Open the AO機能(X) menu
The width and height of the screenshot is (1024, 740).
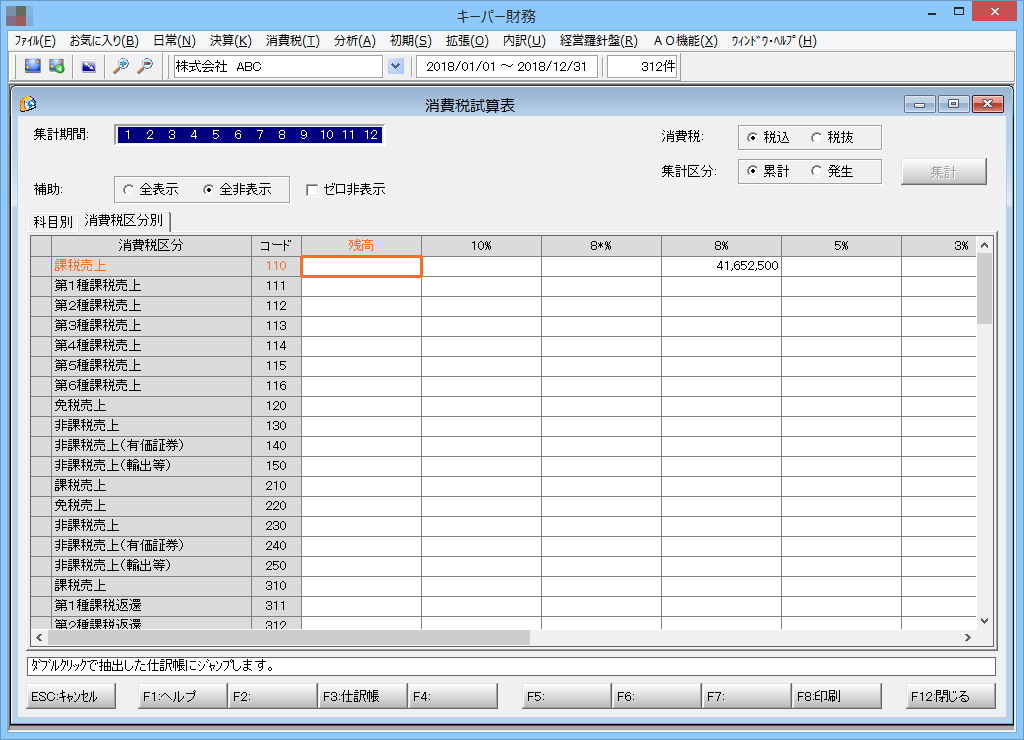(686, 40)
